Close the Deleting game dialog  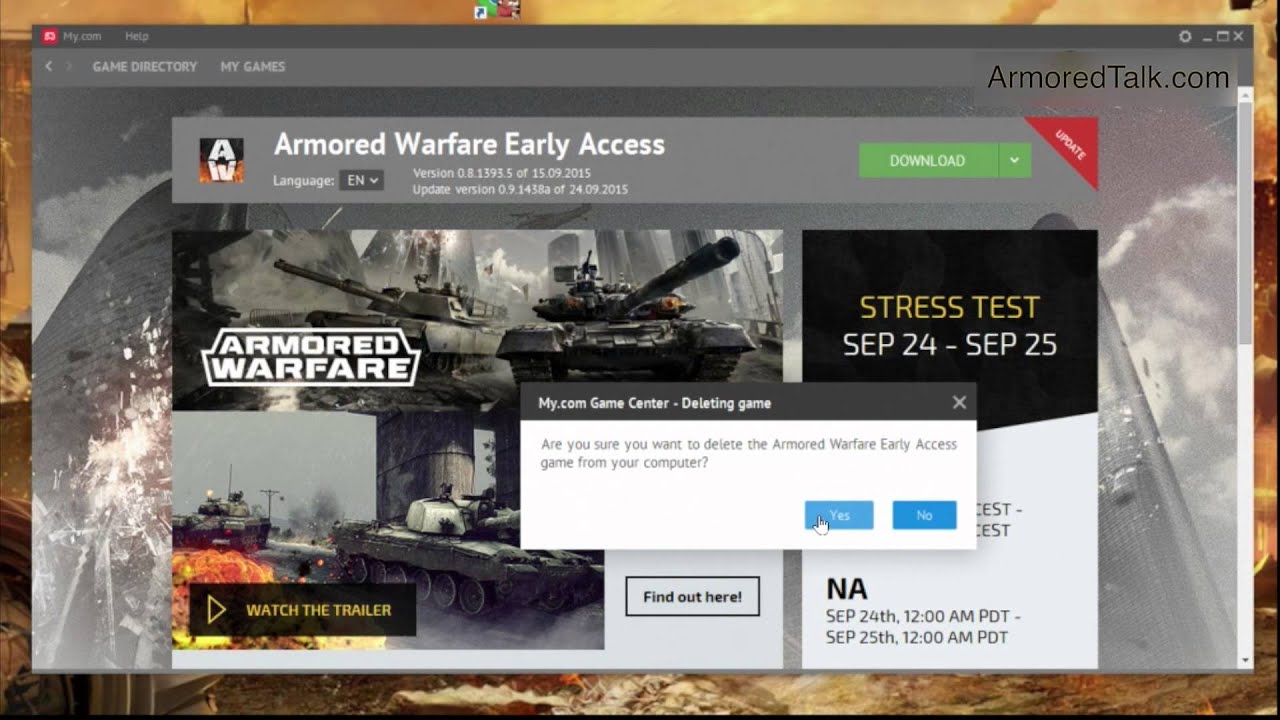coord(959,402)
